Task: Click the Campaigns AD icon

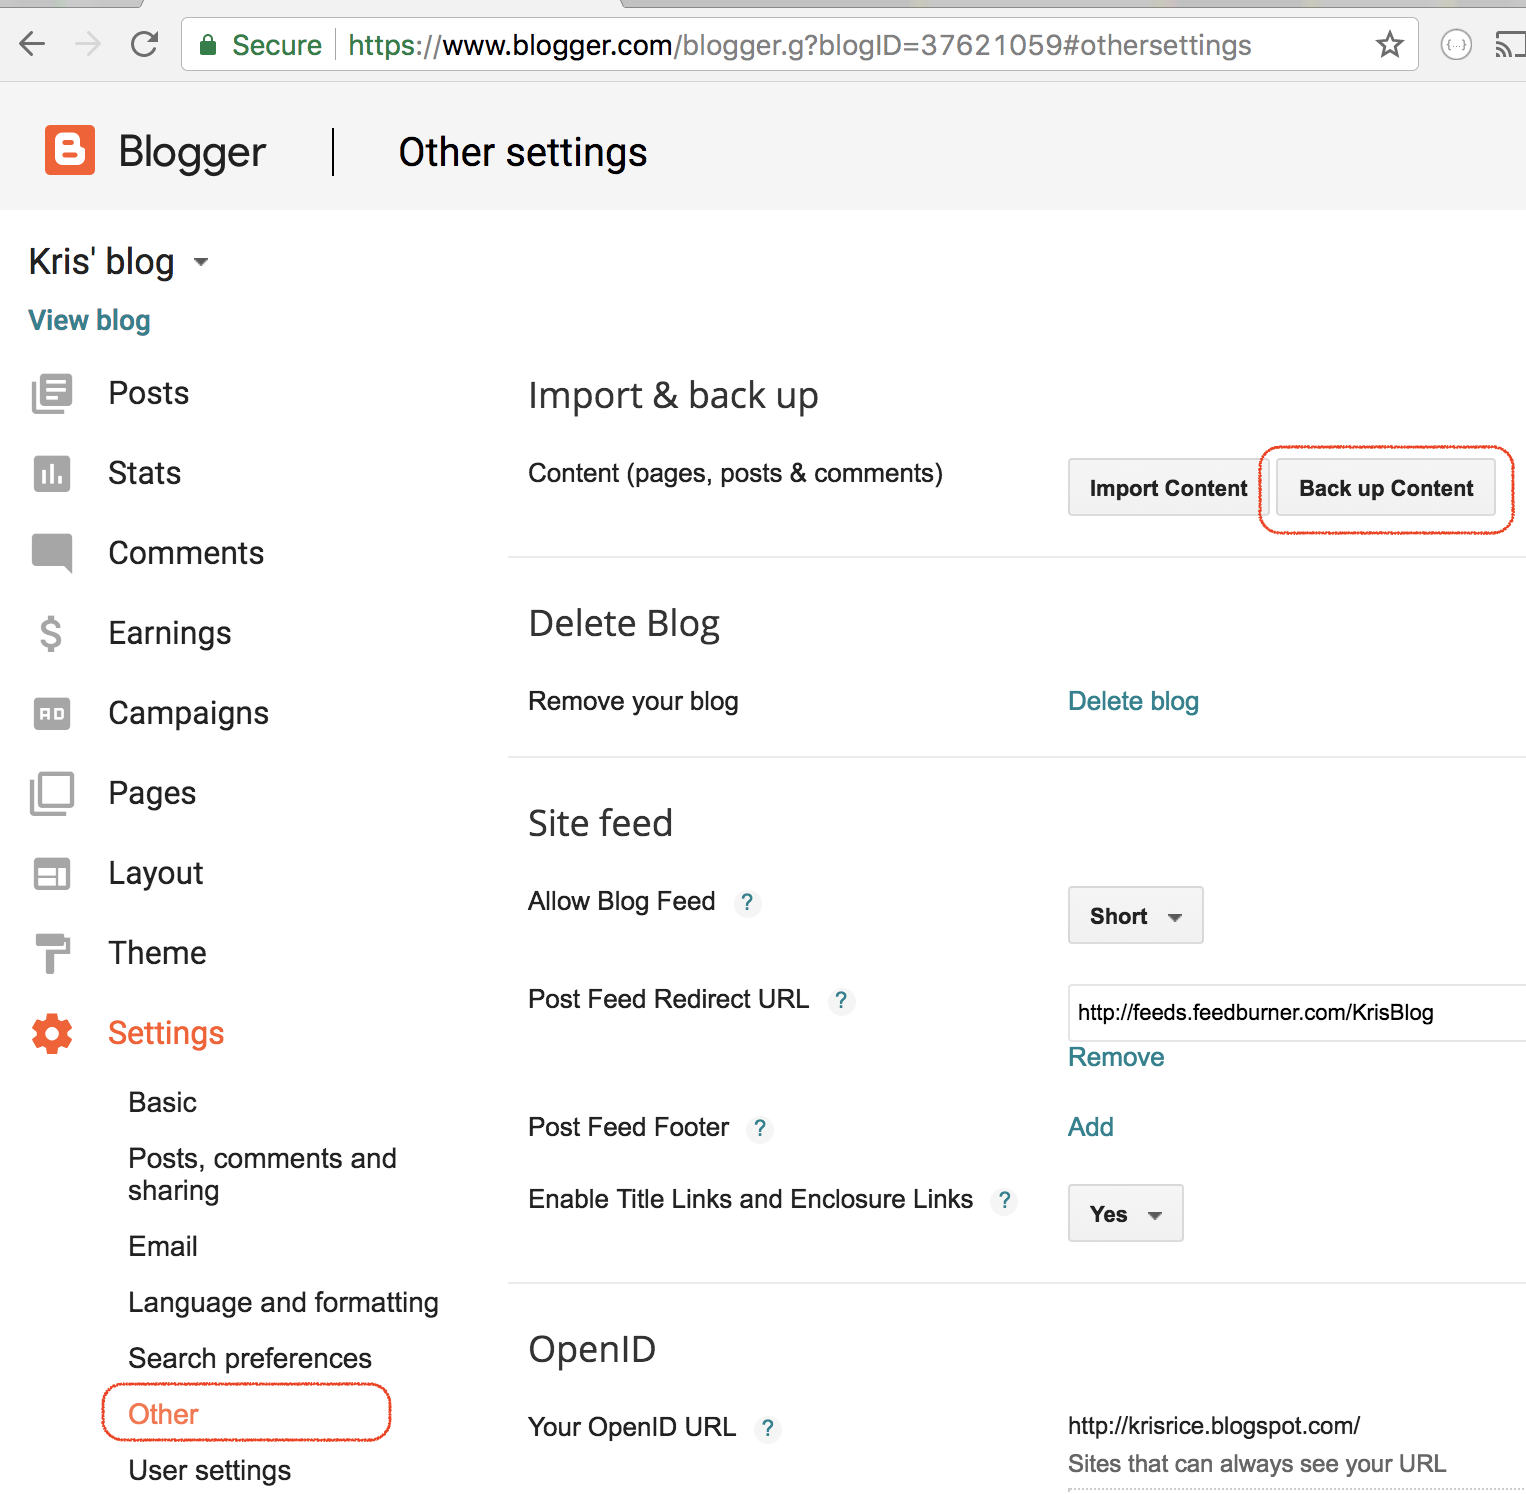Action: coord(52,713)
